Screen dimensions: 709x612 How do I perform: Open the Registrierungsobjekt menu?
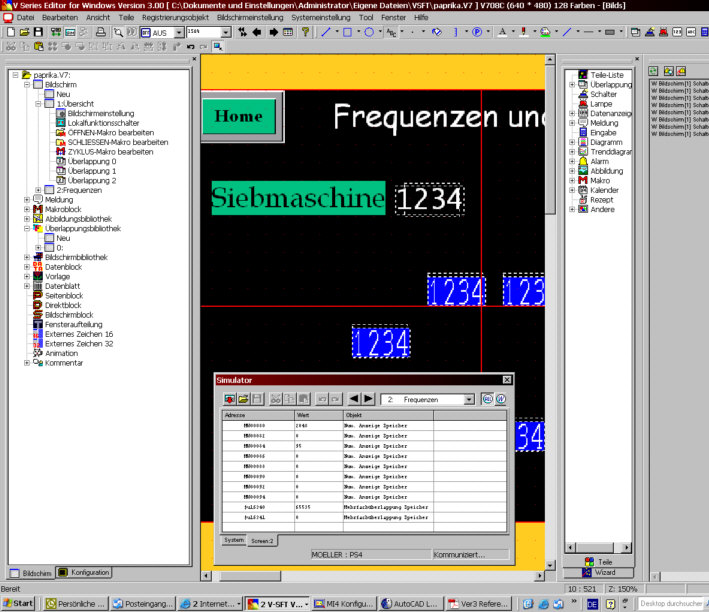175,18
